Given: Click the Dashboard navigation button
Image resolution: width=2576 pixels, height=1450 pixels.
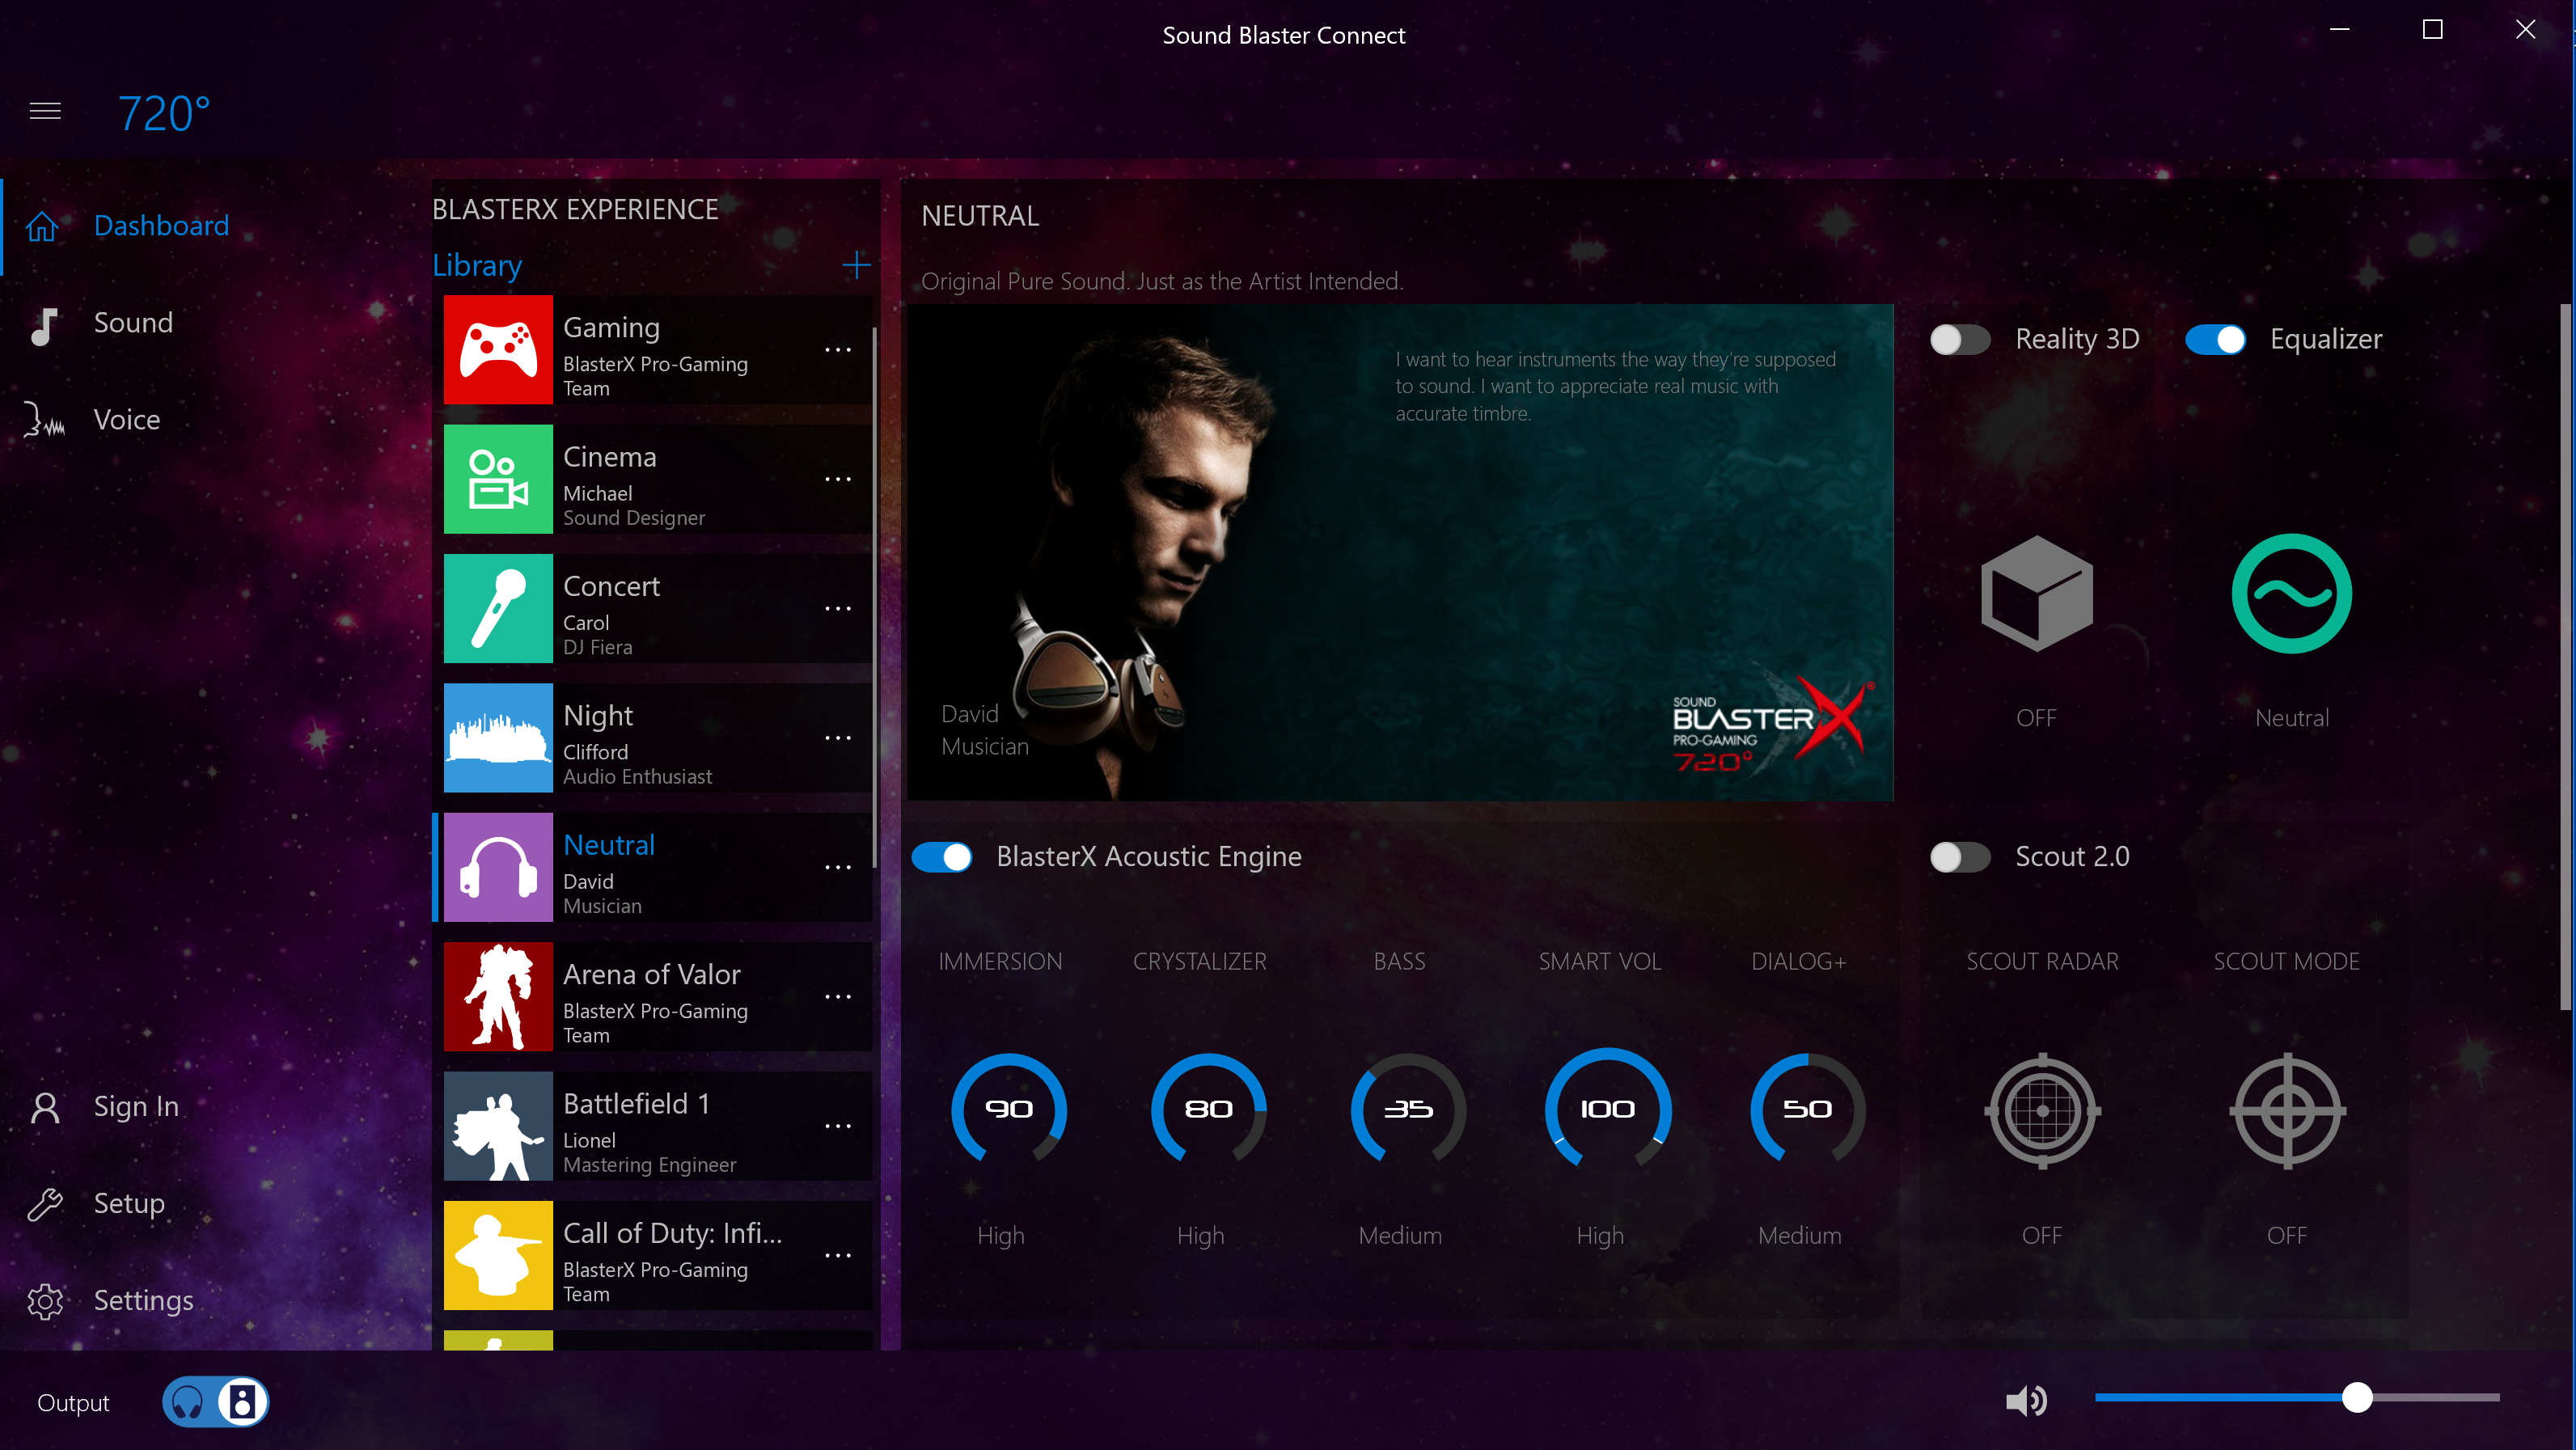Looking at the screenshot, I should click(161, 223).
